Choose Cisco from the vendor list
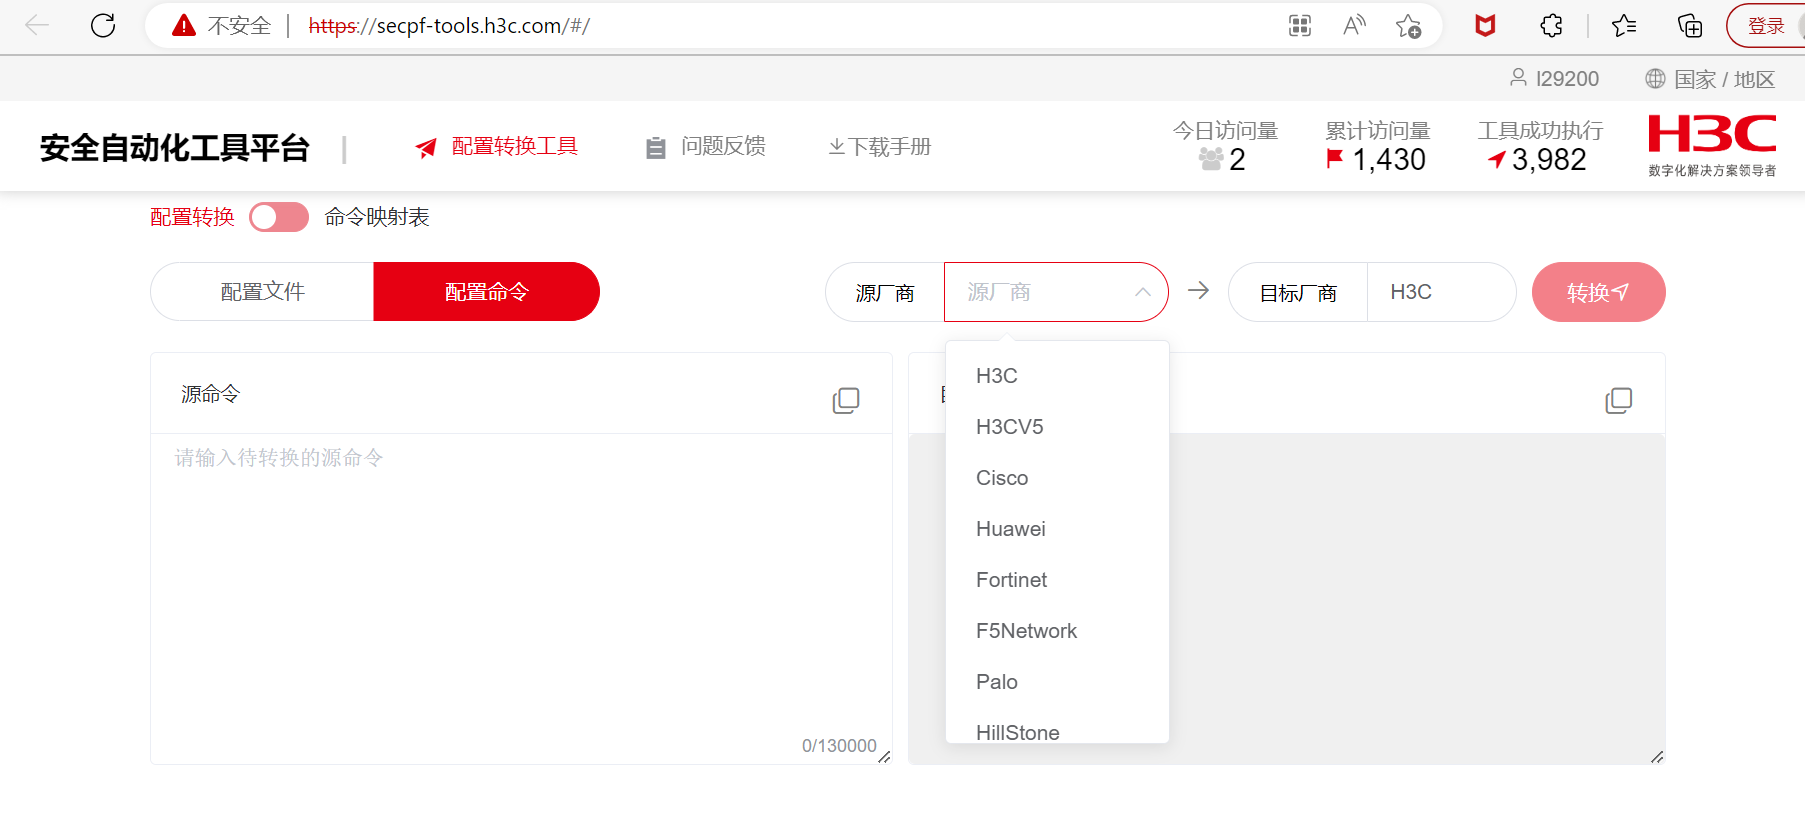Viewport: 1805px width, 818px height. tap(1057, 478)
